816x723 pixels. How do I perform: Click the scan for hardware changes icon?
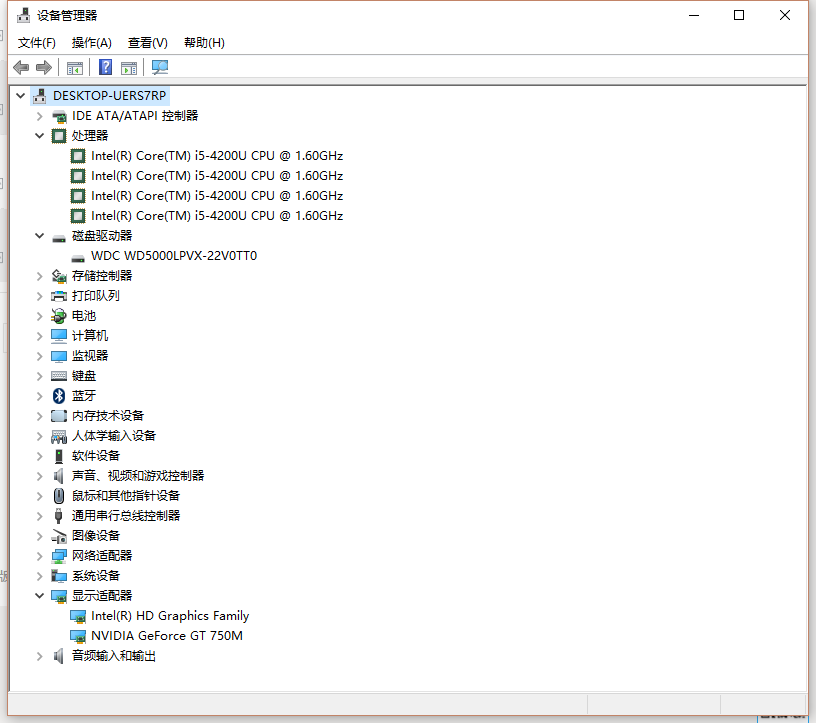pos(160,67)
